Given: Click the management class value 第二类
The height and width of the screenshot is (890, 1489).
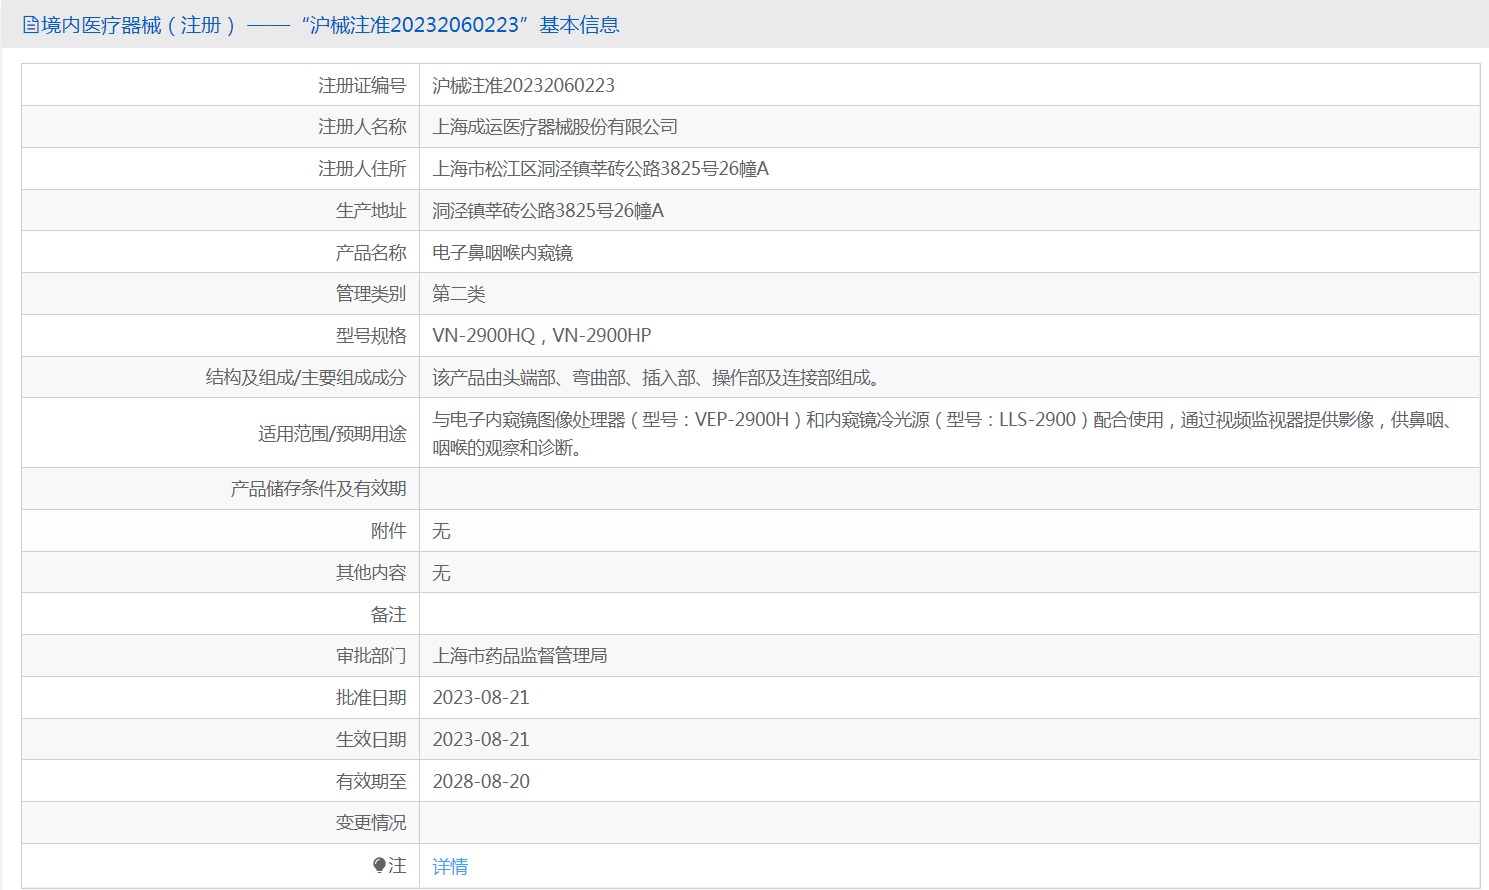Looking at the screenshot, I should point(459,294).
